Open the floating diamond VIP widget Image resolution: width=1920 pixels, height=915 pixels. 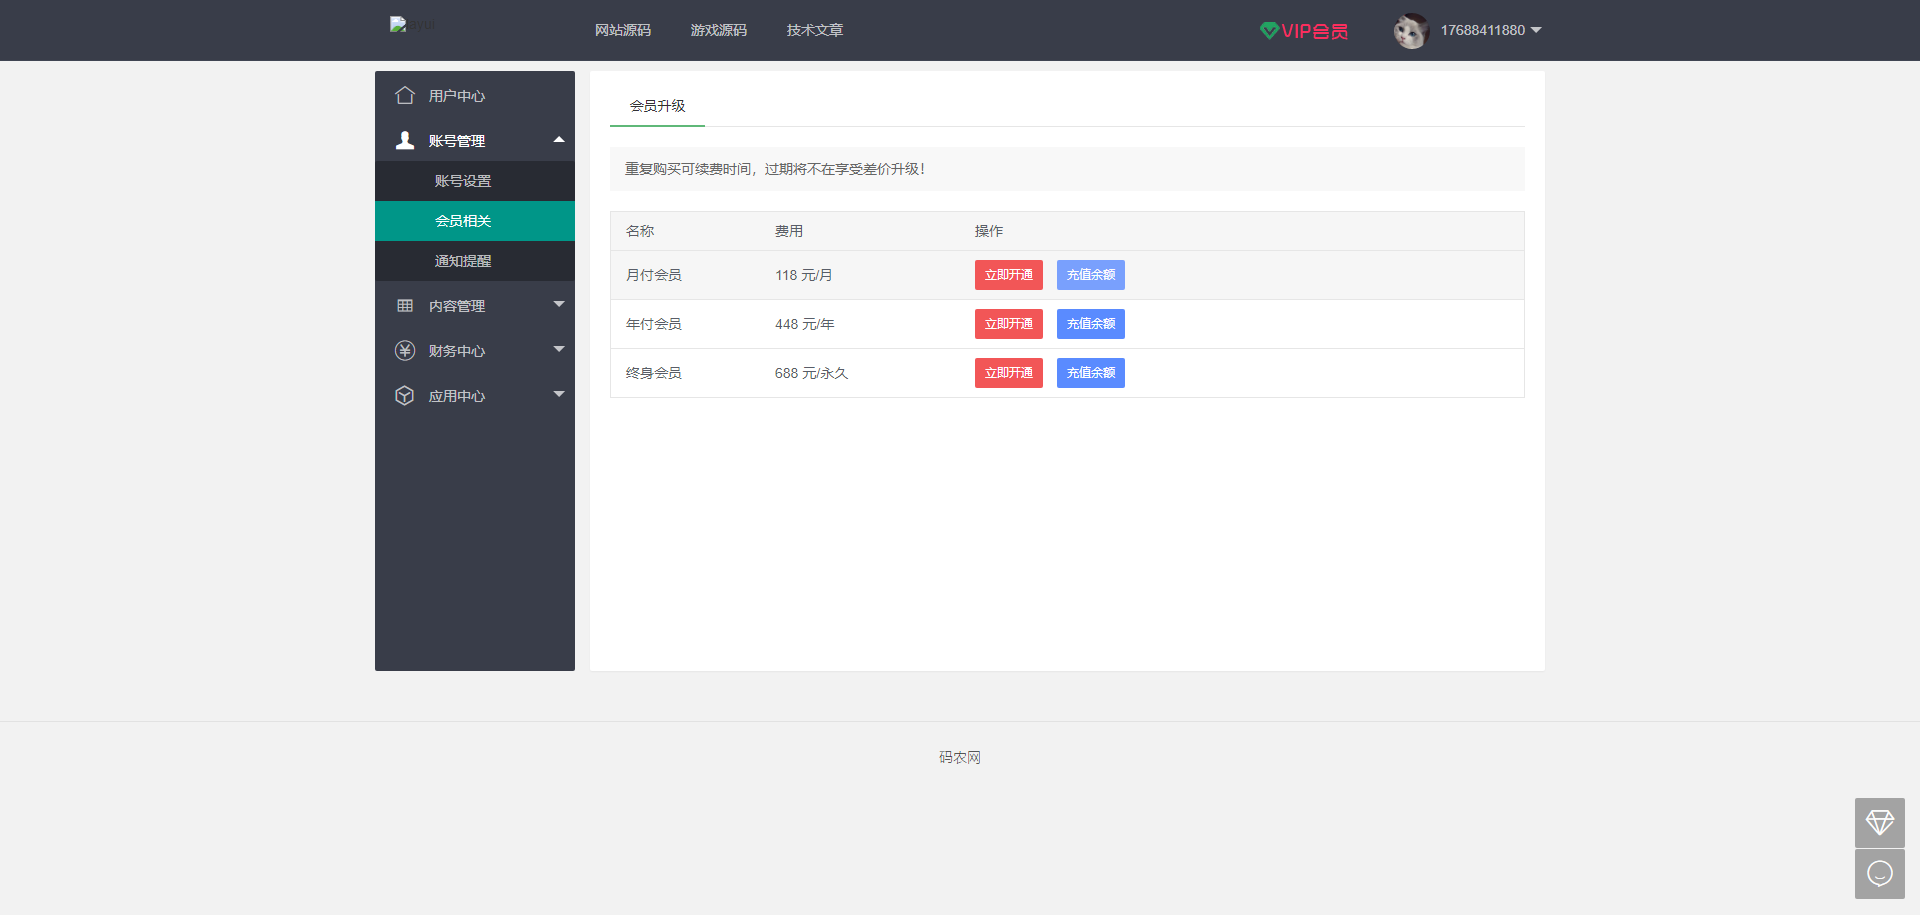[1879, 823]
